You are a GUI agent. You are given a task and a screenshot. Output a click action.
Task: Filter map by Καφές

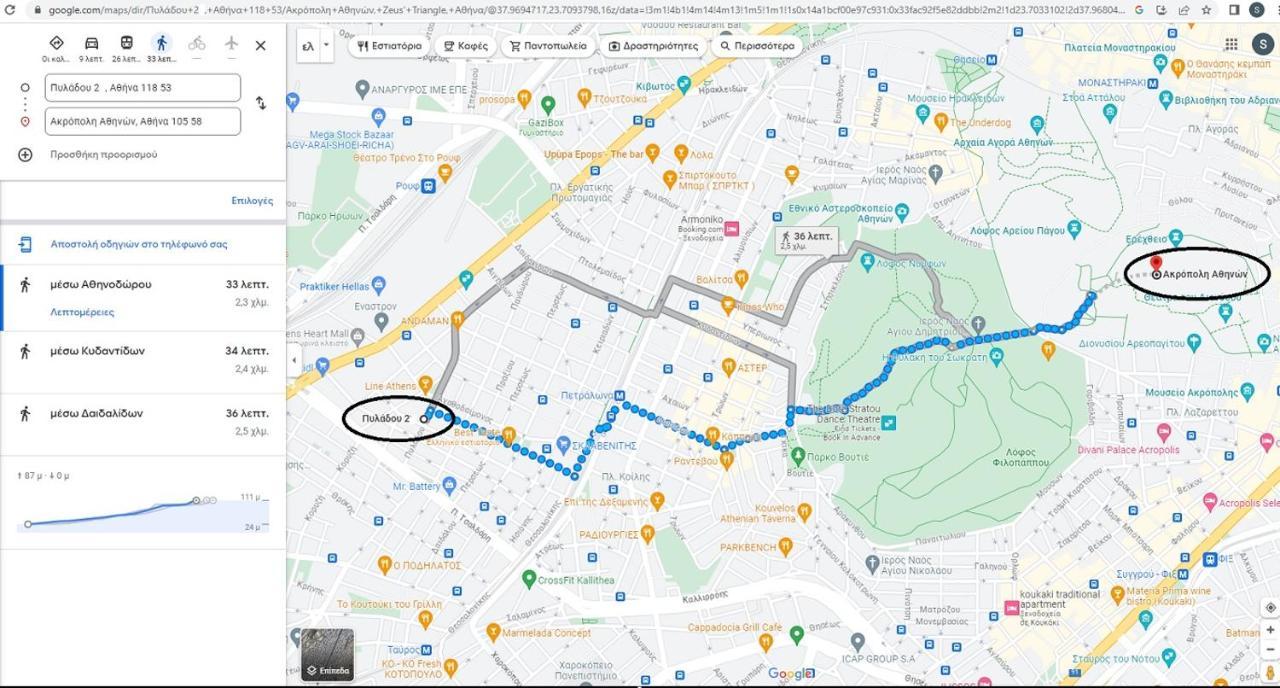(466, 46)
